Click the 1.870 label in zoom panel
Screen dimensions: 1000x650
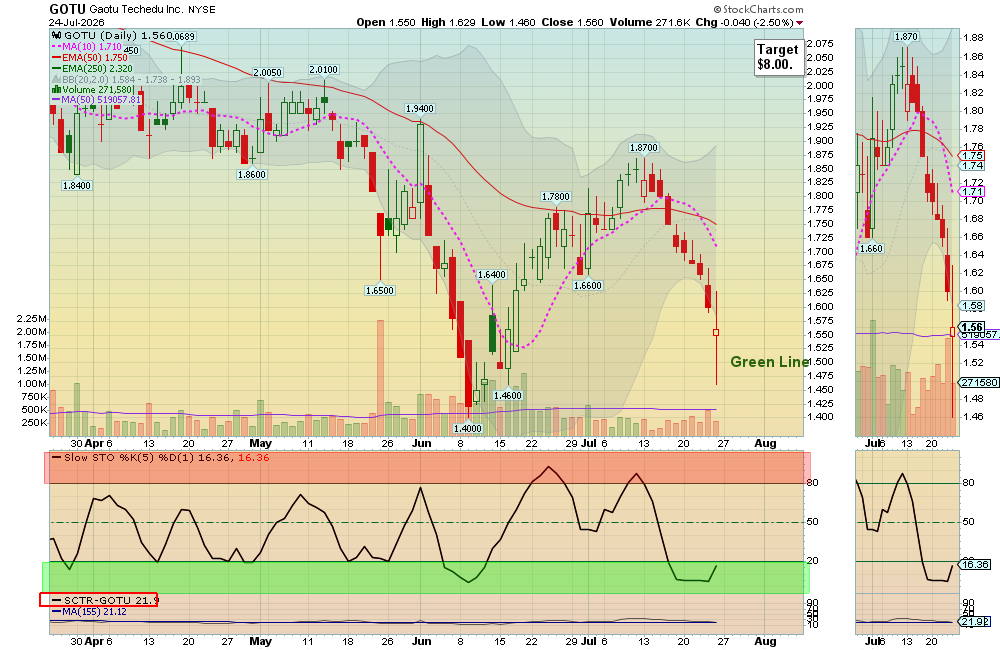click(x=906, y=36)
